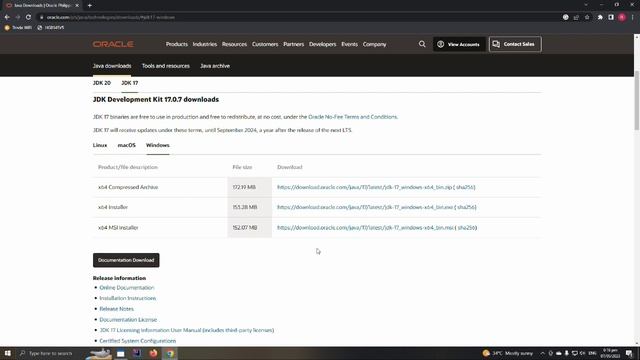Open sha256 for the x64 Installer exe
Viewport: 640px width, 360px height.
click(x=466, y=207)
